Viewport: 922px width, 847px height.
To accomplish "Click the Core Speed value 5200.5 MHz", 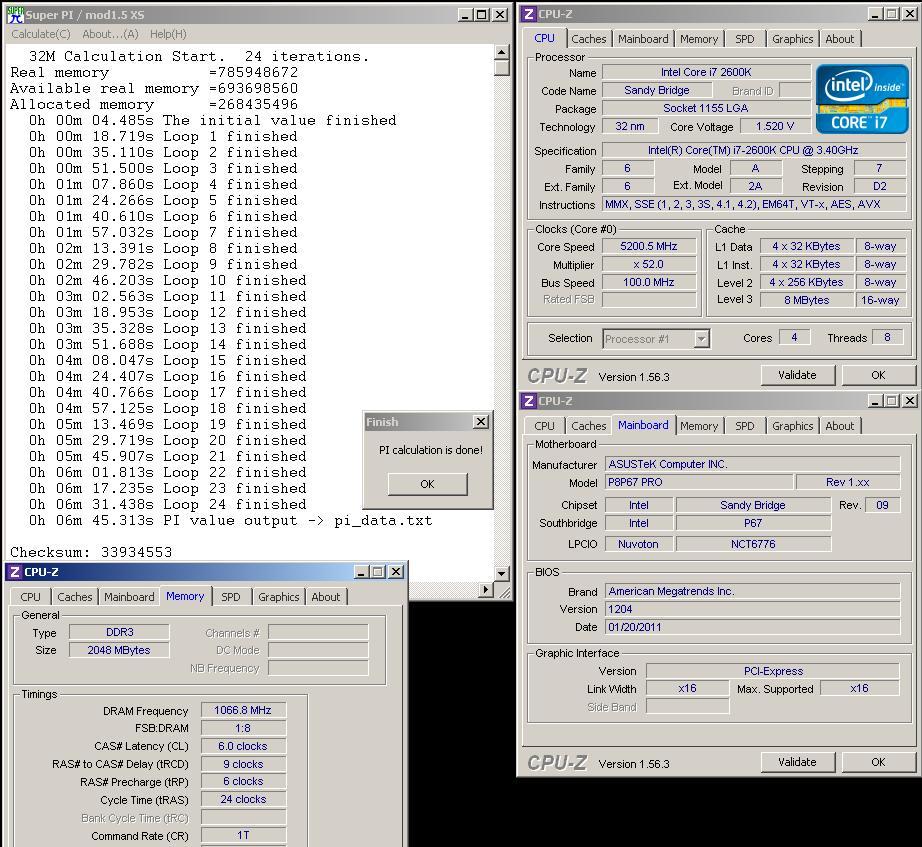I will click(x=649, y=246).
